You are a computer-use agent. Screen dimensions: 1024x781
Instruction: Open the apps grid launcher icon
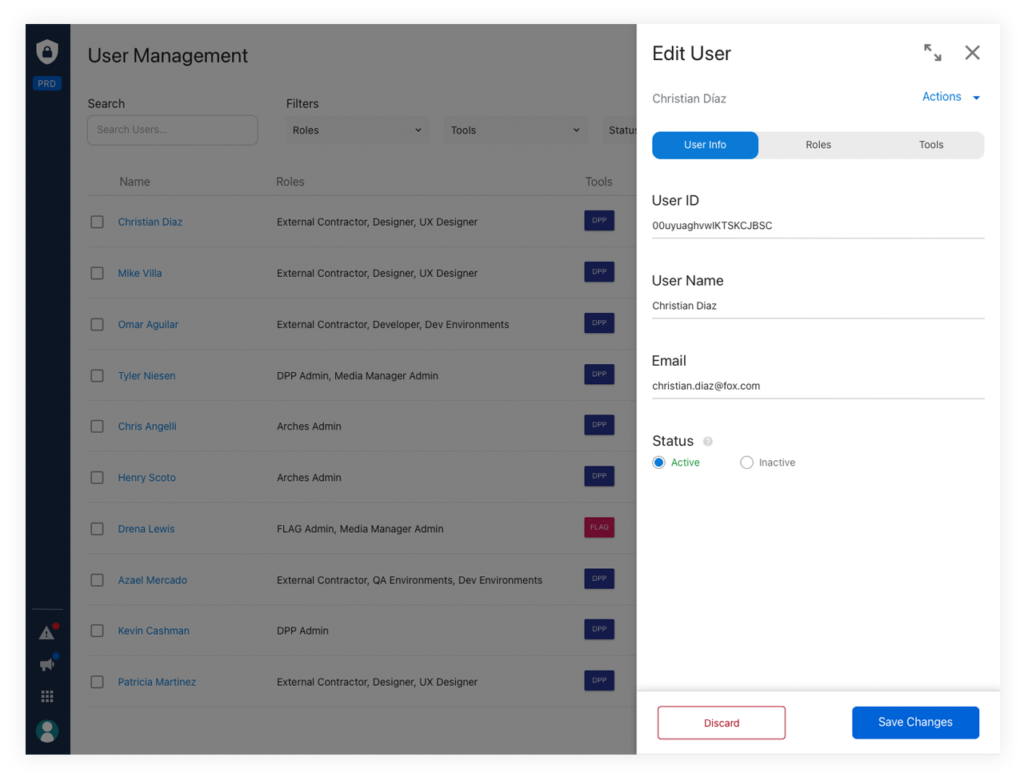47,696
